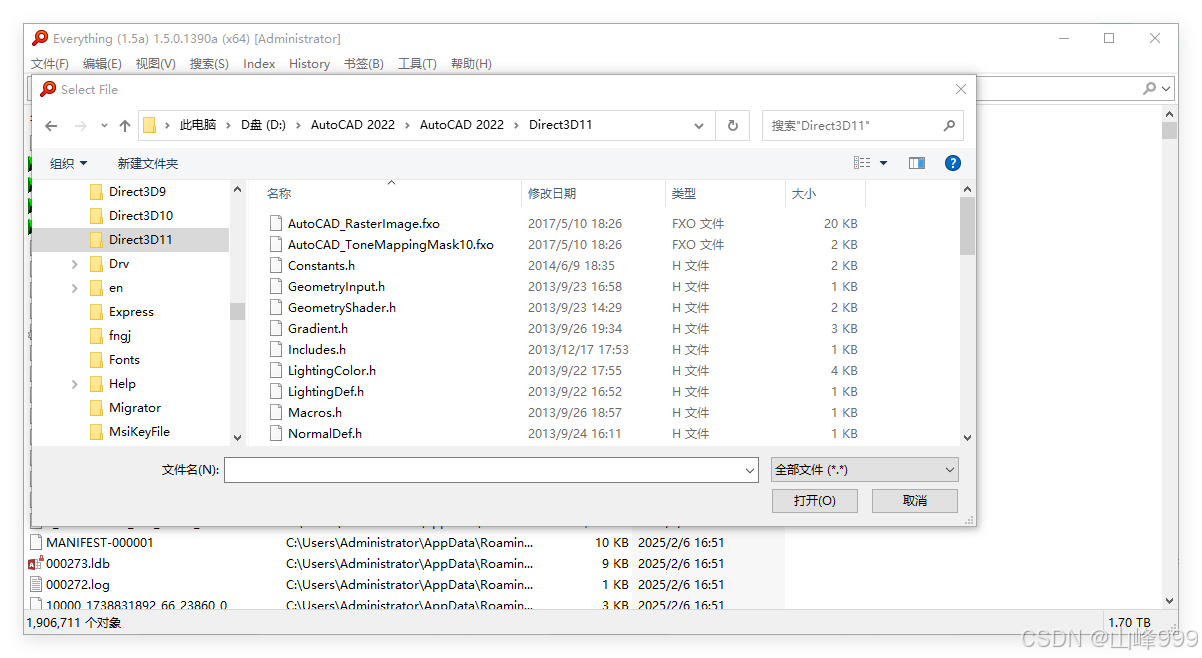
Task: Click the folder tree scroll down arrow
Action: coord(237,437)
